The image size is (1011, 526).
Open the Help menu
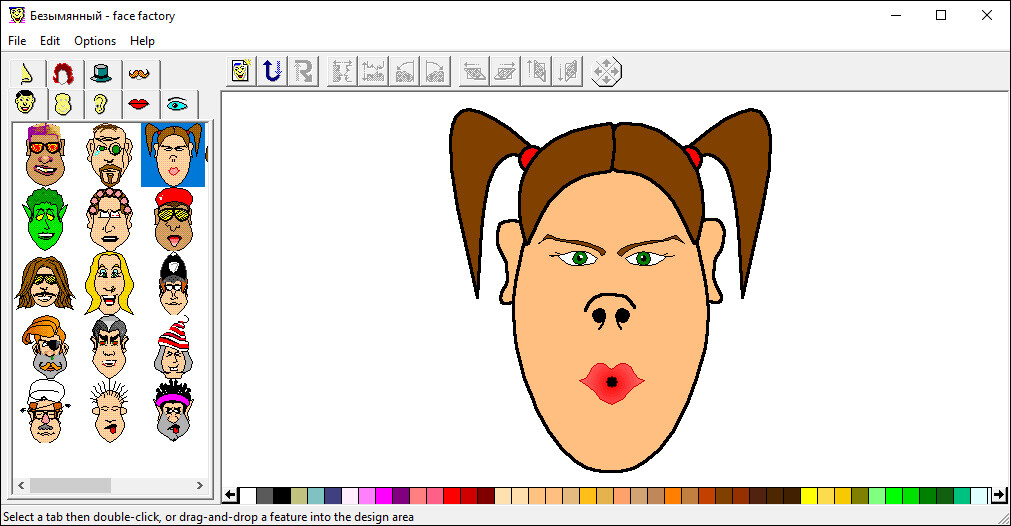pyautogui.click(x=142, y=41)
